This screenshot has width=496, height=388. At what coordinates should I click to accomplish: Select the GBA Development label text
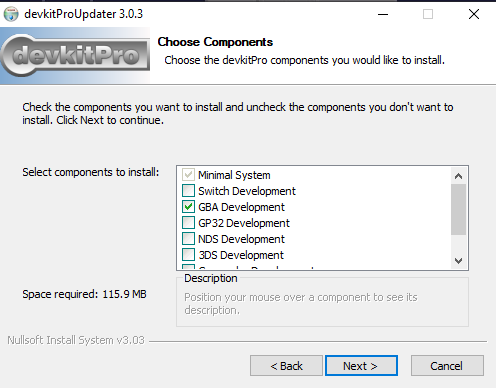coord(242,207)
